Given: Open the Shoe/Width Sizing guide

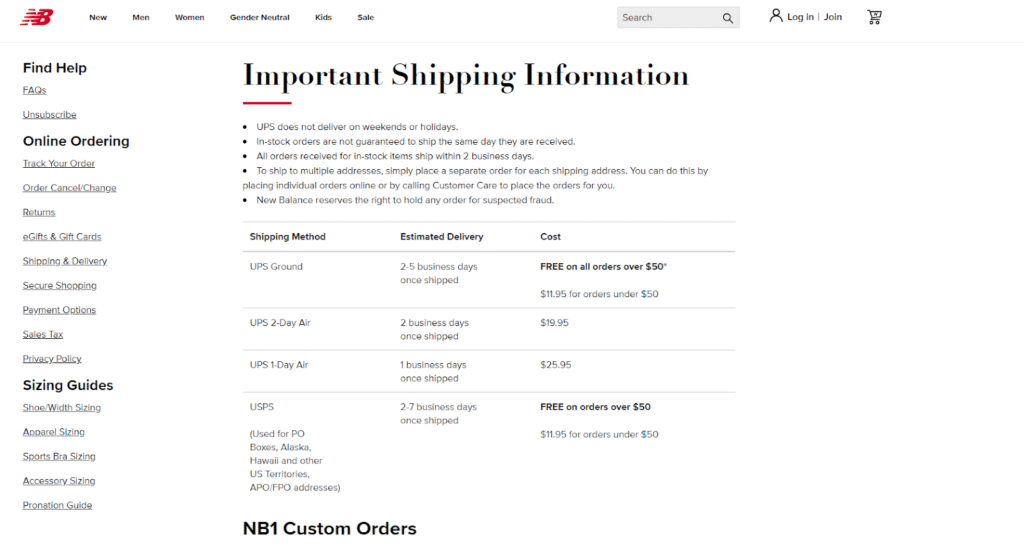Looking at the screenshot, I should (x=62, y=407).
